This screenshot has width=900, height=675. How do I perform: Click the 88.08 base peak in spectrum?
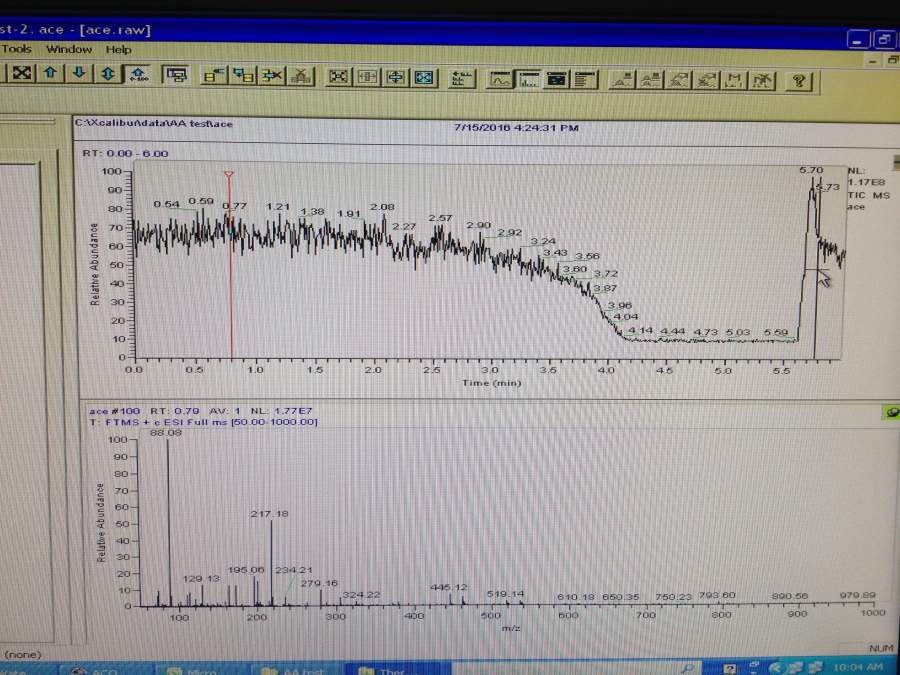click(x=169, y=522)
